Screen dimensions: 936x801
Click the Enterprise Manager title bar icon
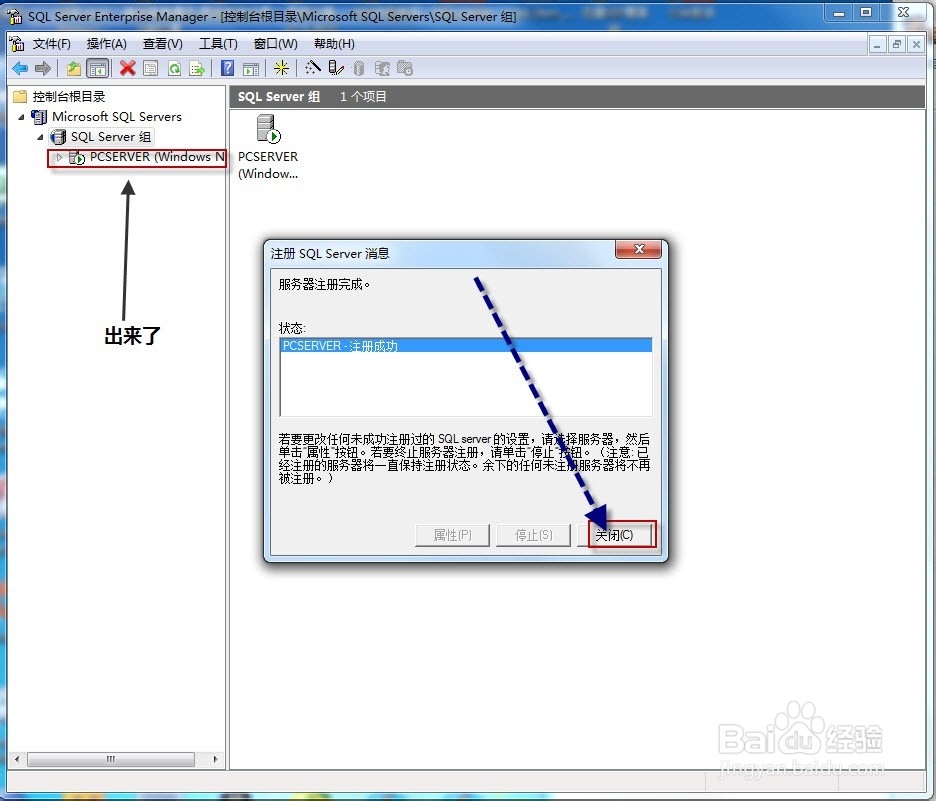click(14, 16)
